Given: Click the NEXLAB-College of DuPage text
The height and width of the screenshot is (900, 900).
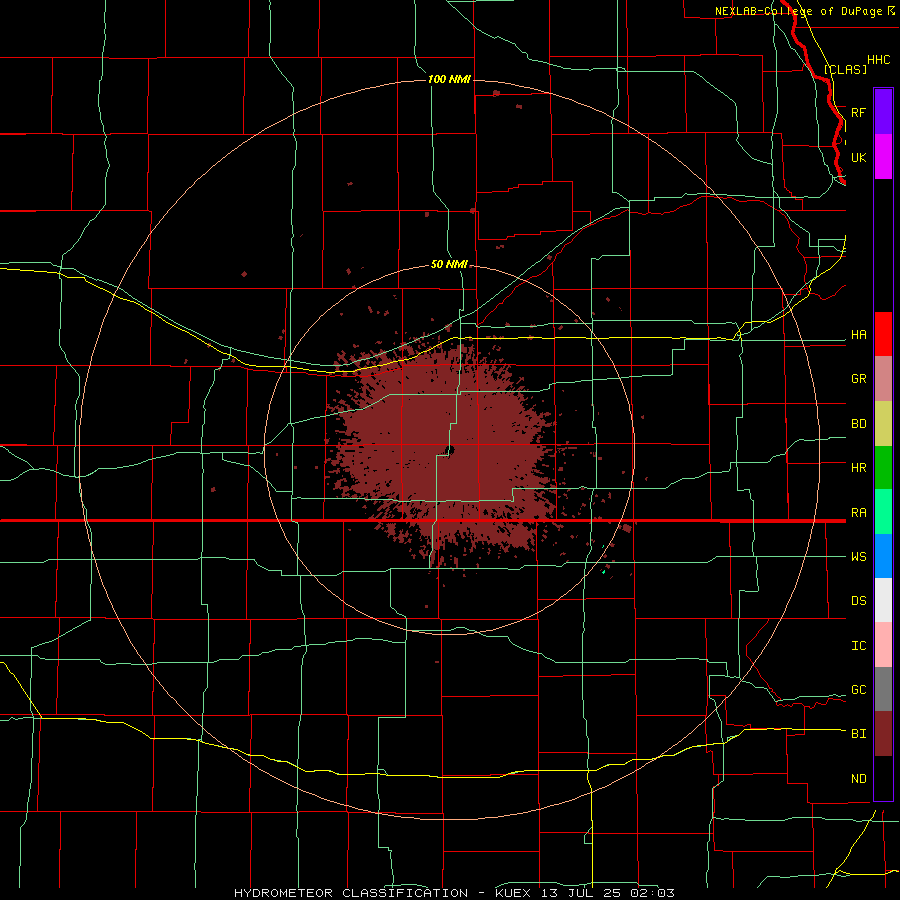Looking at the screenshot, I should click(798, 11).
